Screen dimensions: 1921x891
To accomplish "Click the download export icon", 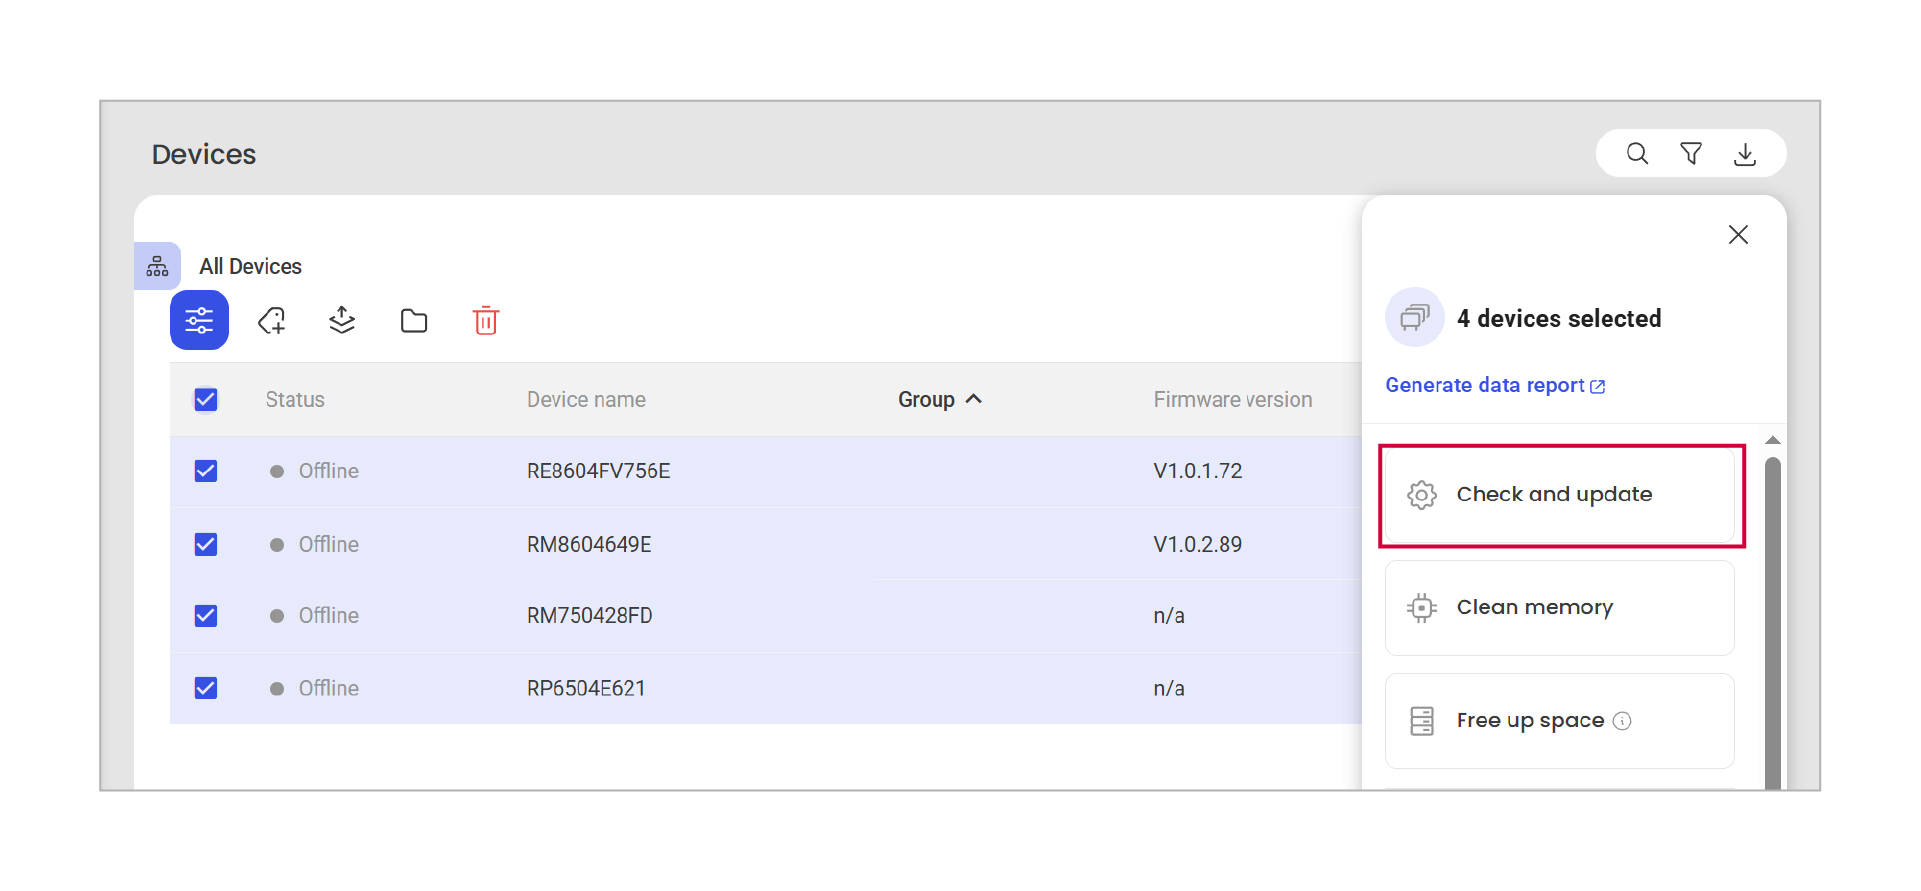I will click(x=1745, y=154).
